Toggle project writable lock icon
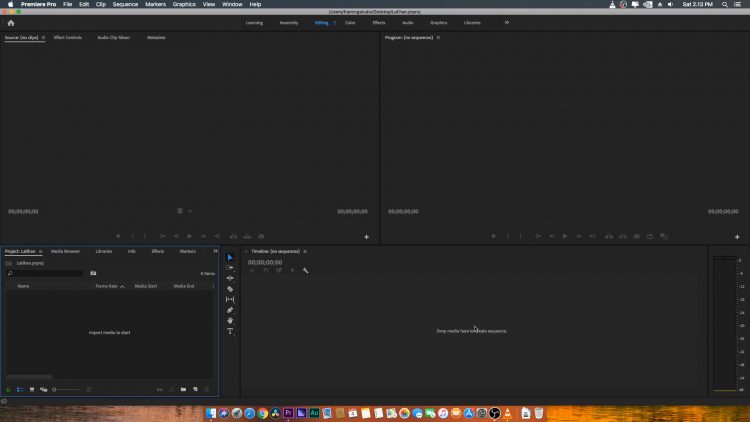The height and width of the screenshot is (422, 750). [x=8, y=389]
